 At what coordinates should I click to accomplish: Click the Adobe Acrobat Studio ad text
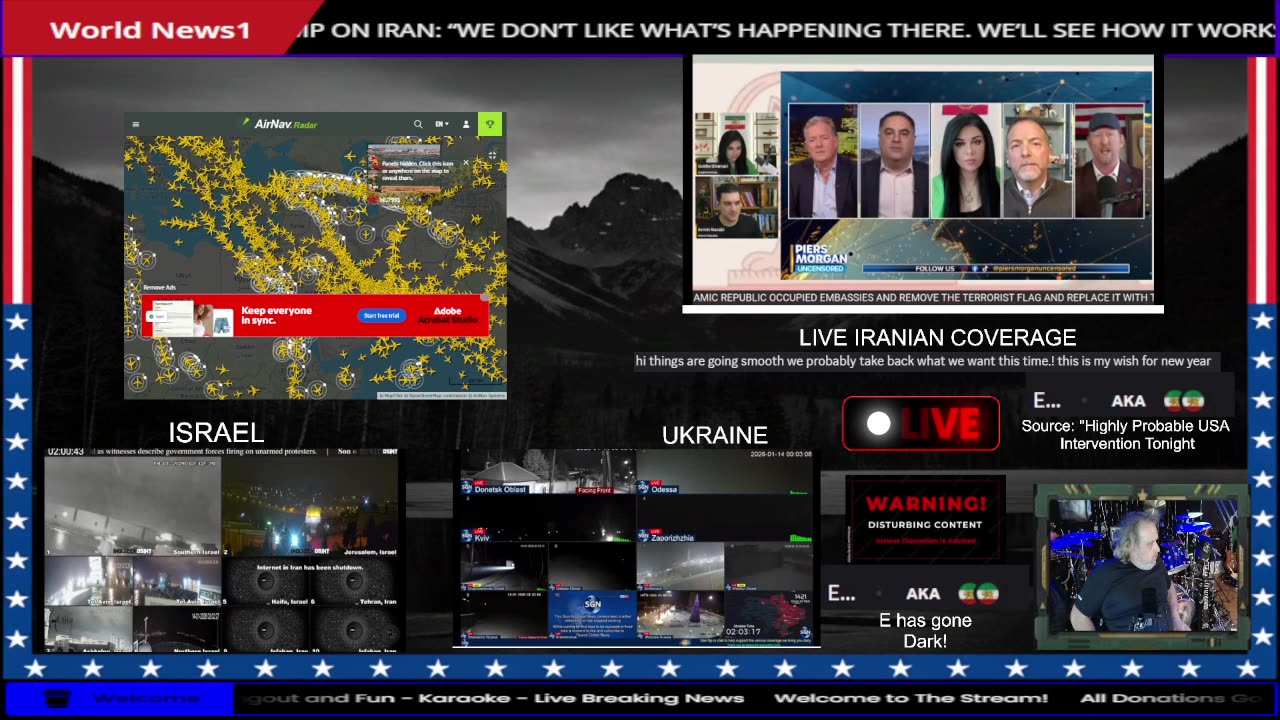[447, 315]
